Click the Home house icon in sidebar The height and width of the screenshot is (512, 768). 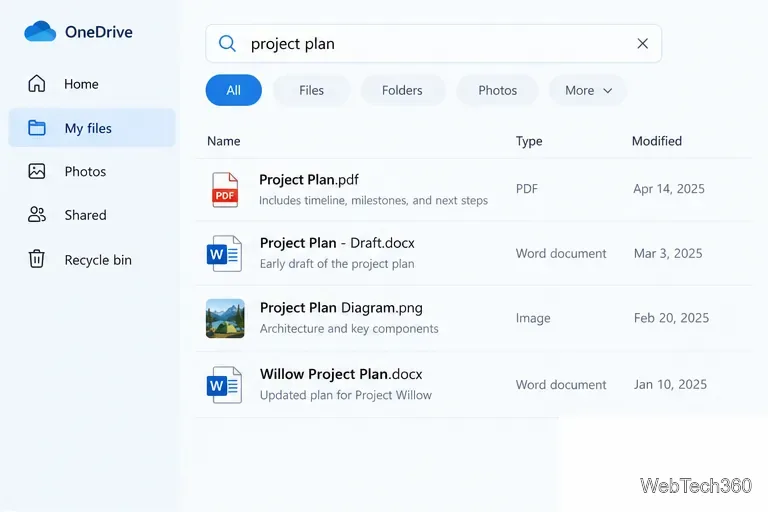pyautogui.click(x=37, y=84)
